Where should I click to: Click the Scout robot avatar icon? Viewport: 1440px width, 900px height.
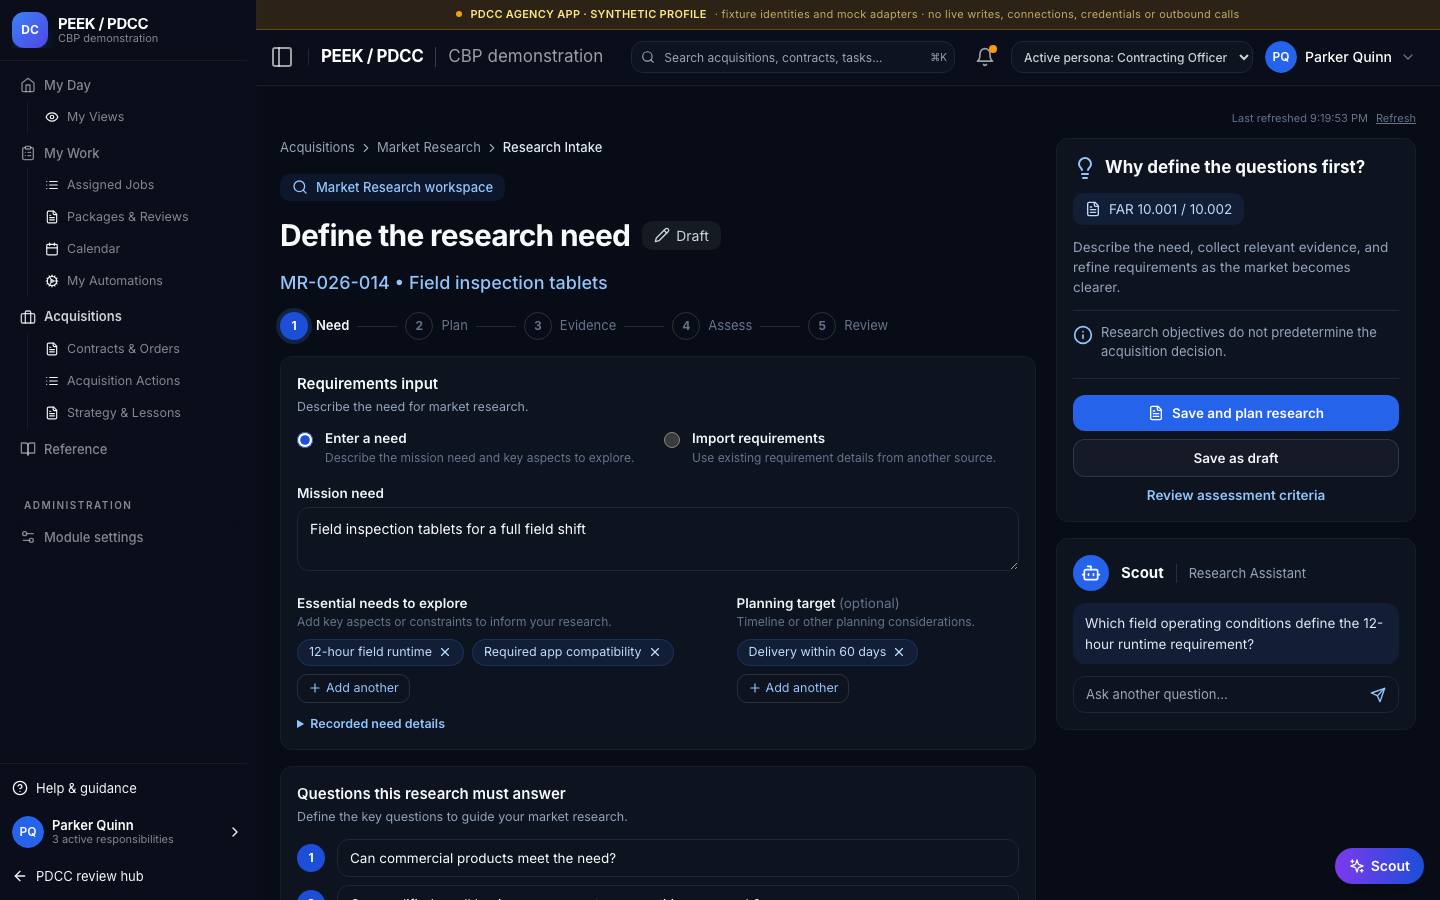coord(1091,573)
